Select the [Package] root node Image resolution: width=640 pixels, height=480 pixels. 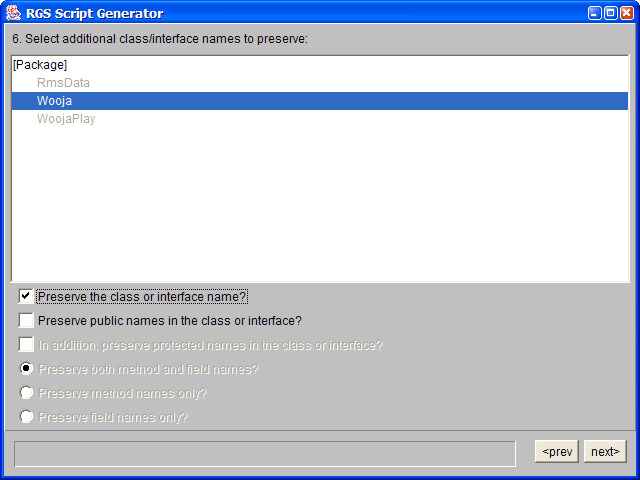(x=40, y=64)
